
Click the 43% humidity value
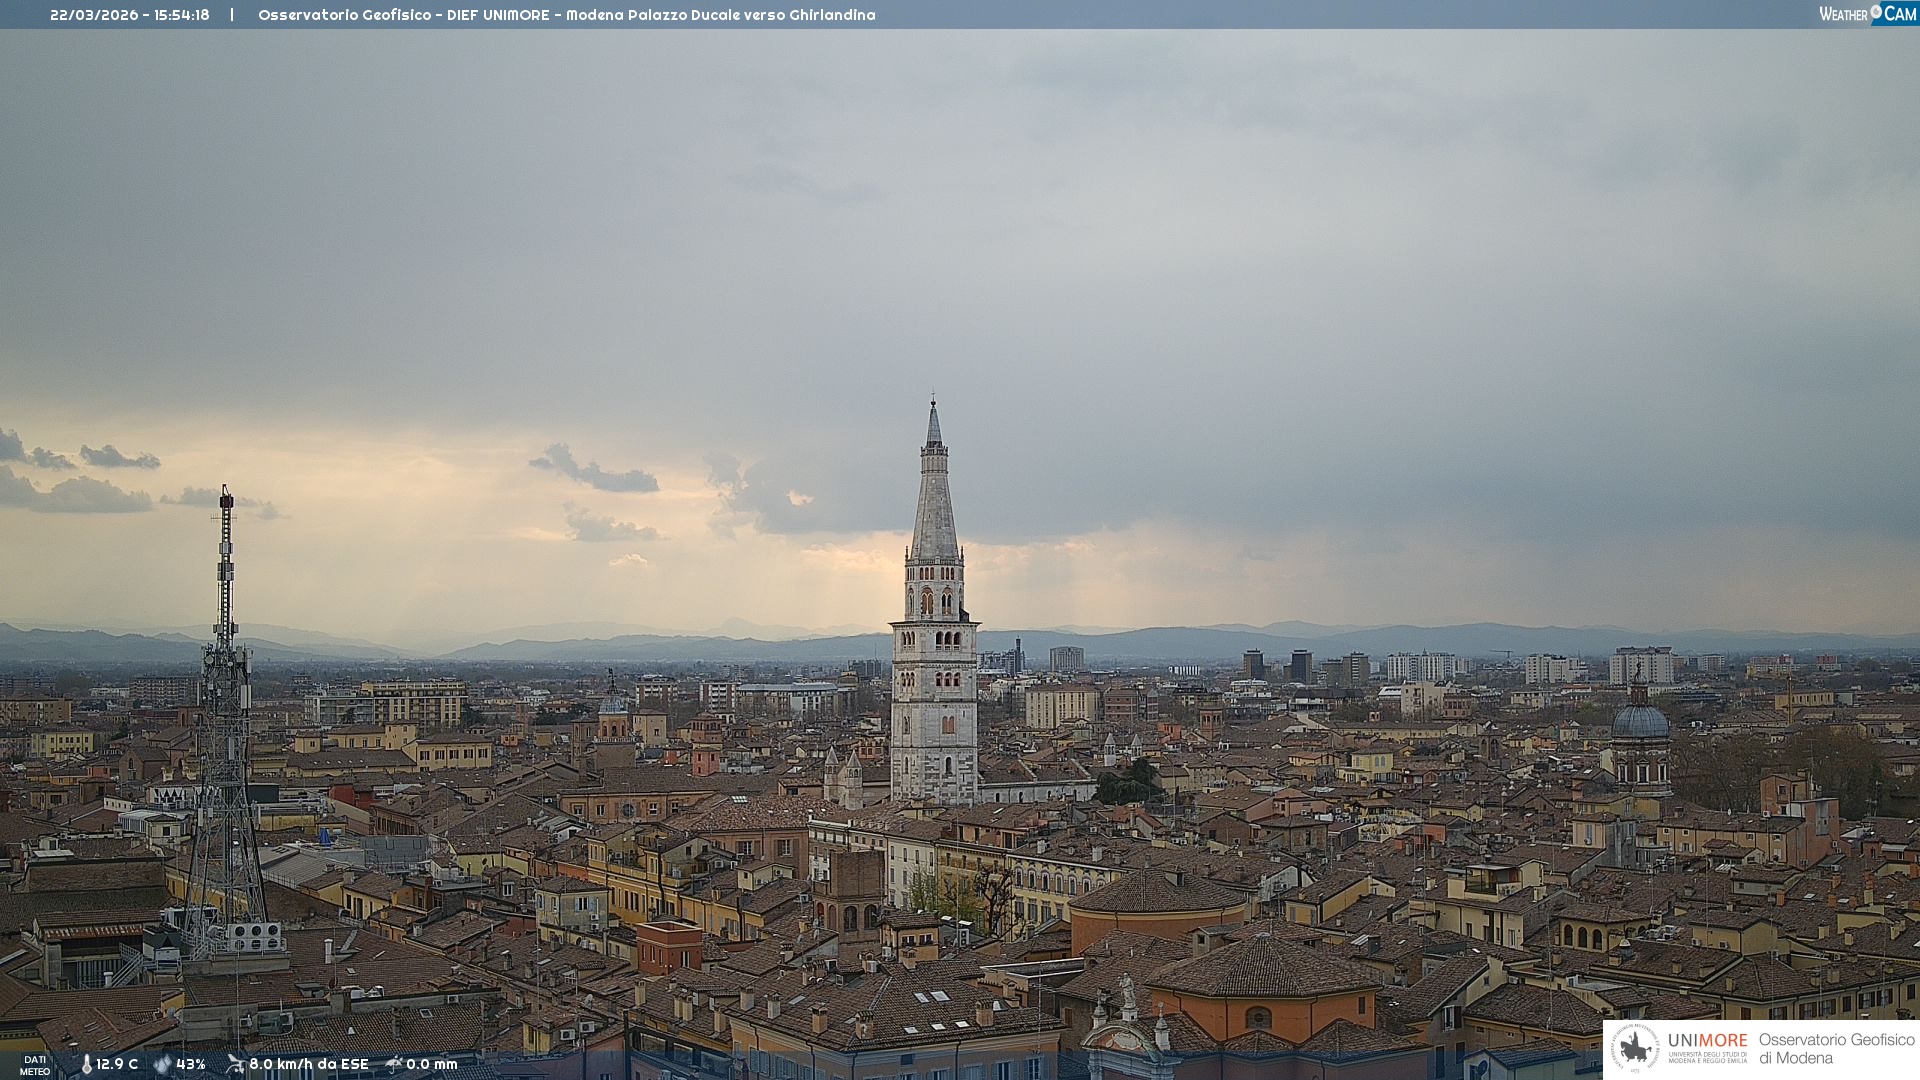[191, 1064]
